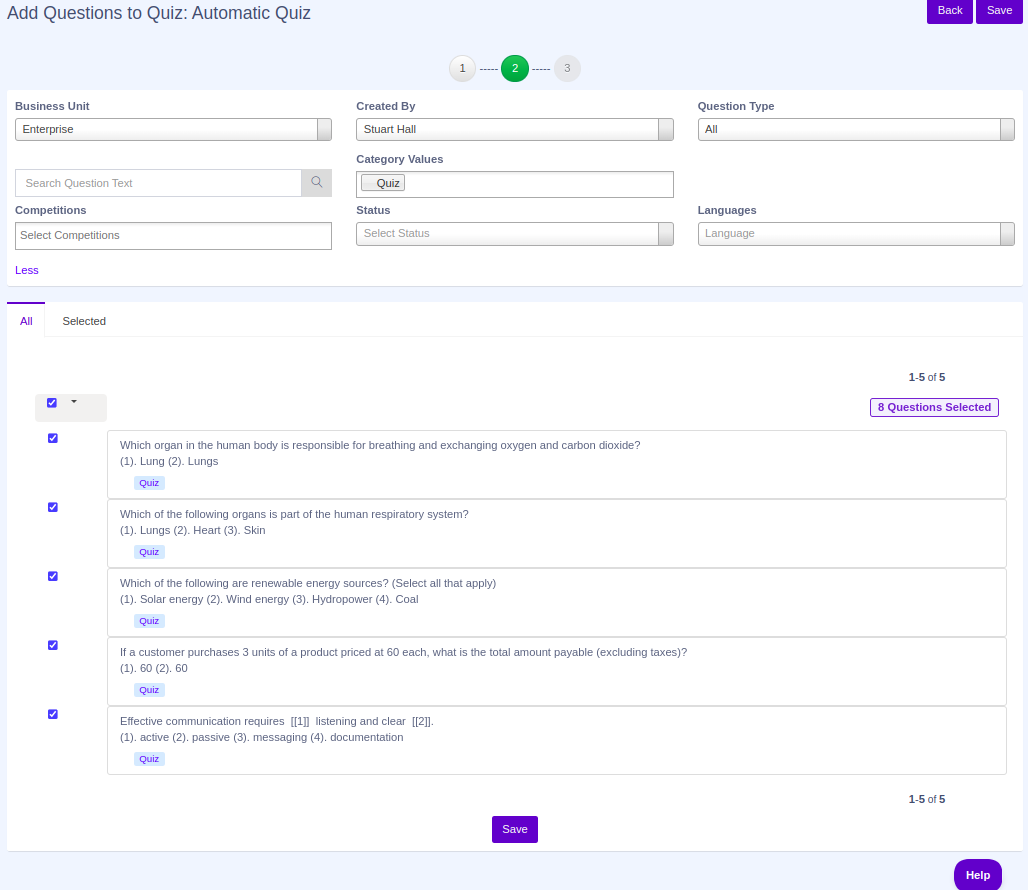Click the Quiz tag on communication question
Viewport: 1028px width, 890px height.
(149, 759)
